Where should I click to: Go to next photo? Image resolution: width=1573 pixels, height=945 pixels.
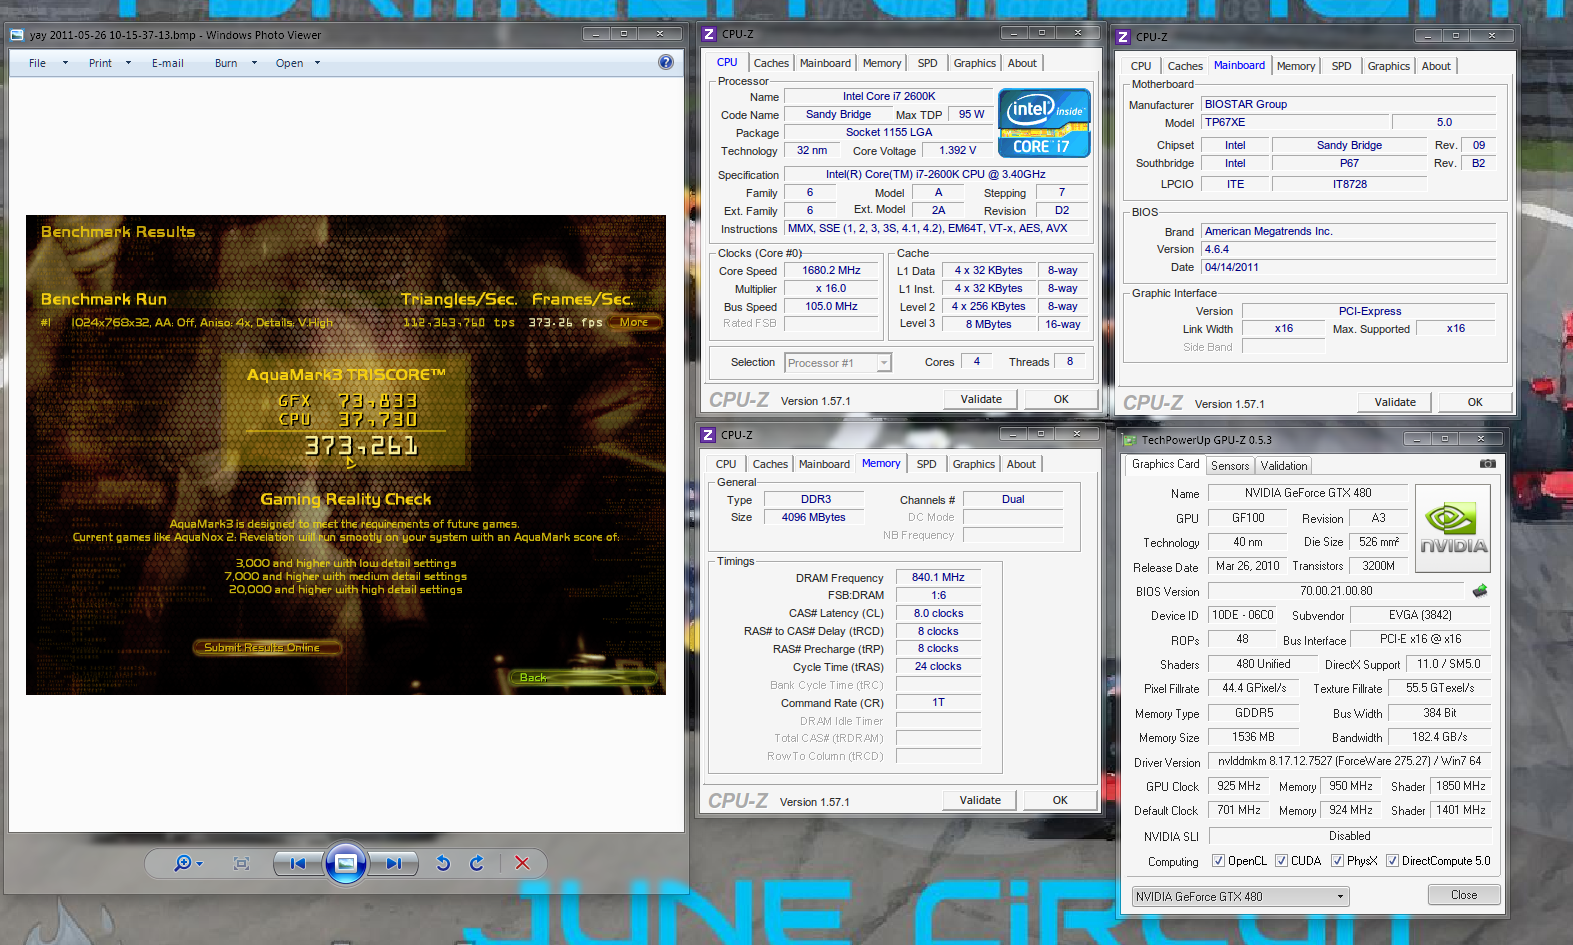tap(394, 863)
